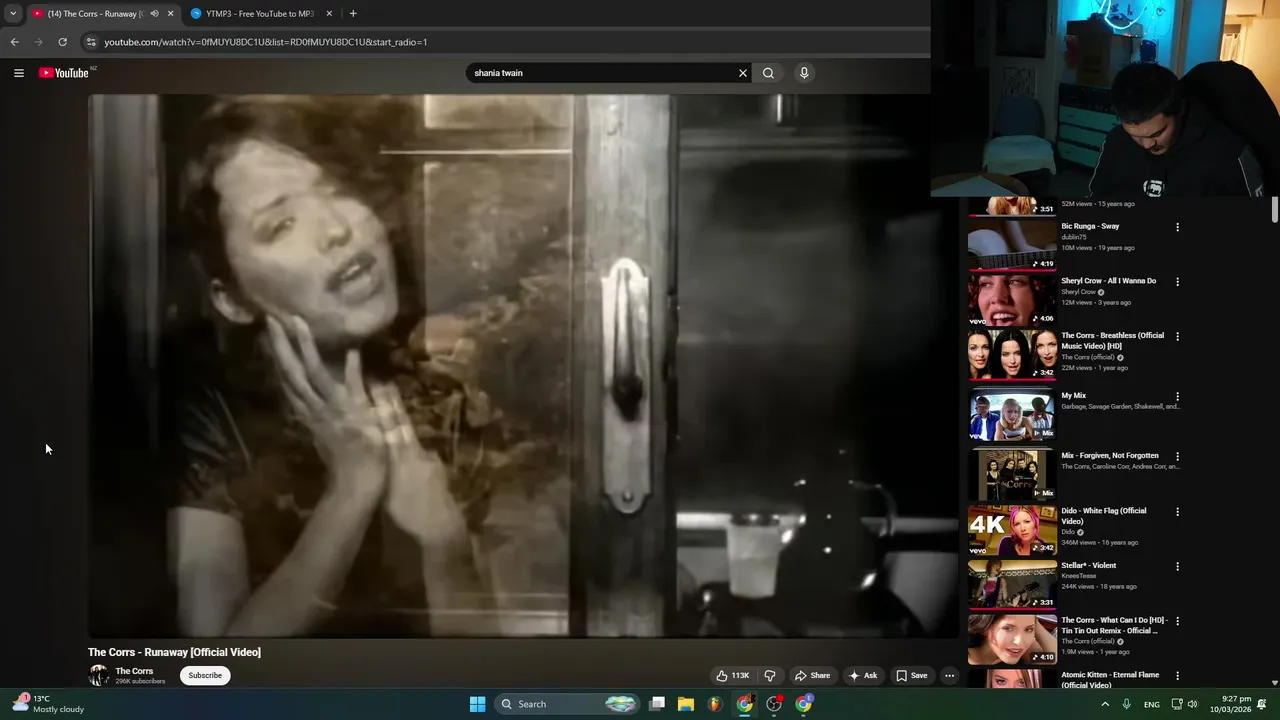Open the YouTube guide hamburger menu
1280x720 pixels.
tap(18, 73)
